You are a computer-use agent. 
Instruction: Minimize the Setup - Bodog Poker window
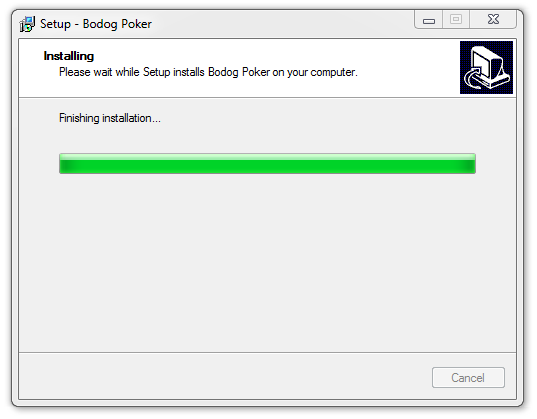[x=428, y=20]
